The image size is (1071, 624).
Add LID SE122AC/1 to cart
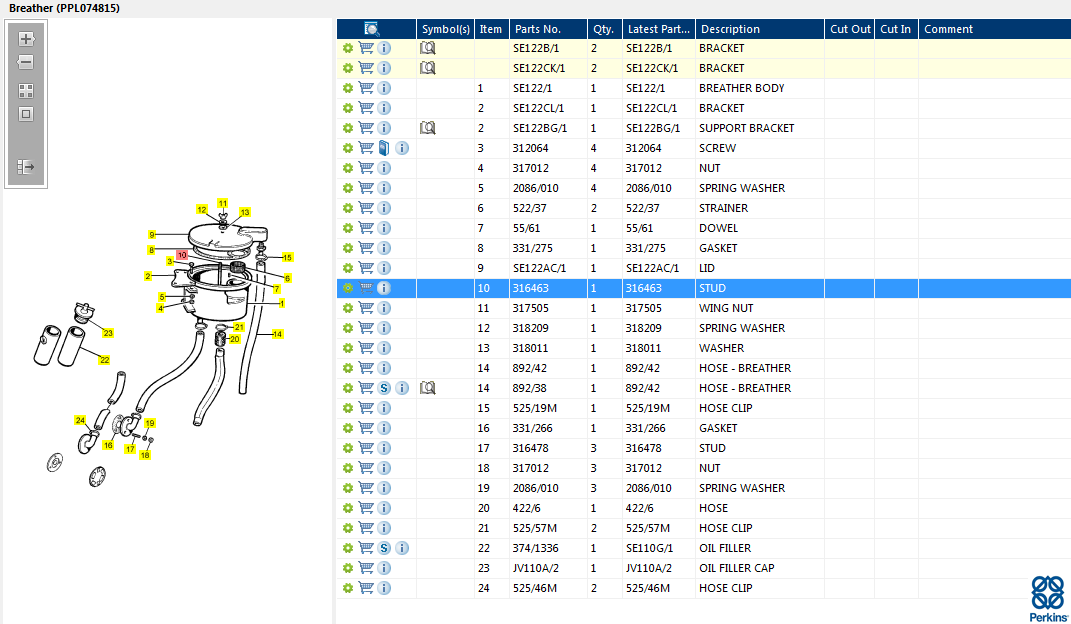pyautogui.click(x=366, y=268)
